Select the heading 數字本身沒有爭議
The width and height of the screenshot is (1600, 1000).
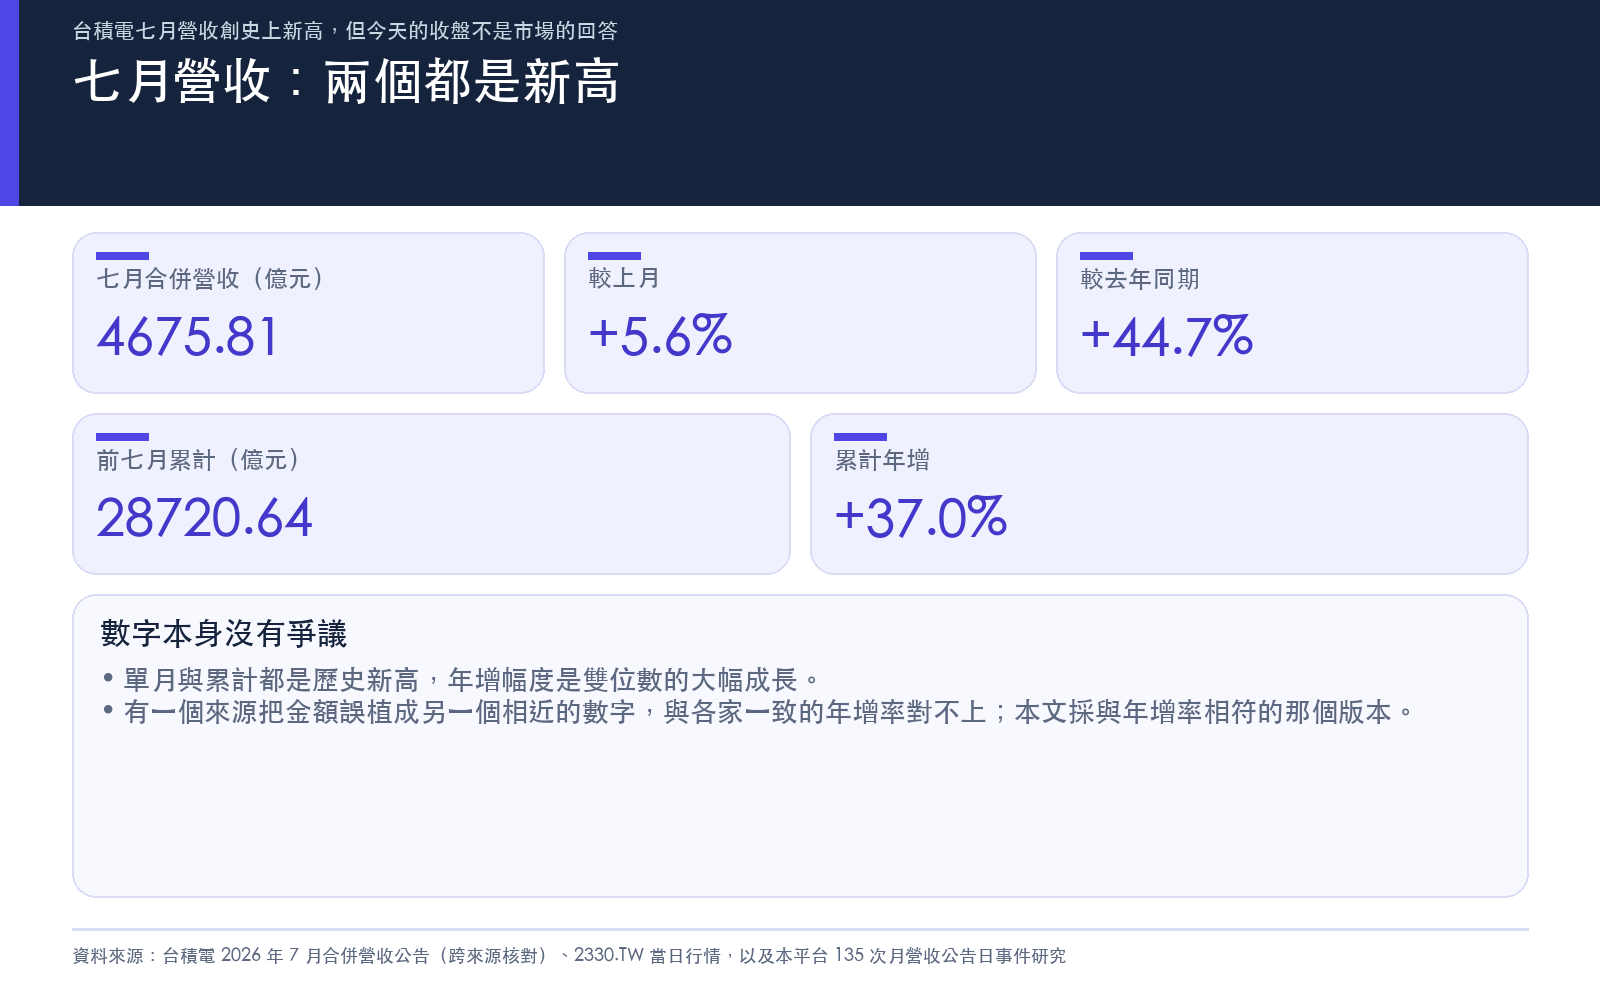(x=224, y=633)
